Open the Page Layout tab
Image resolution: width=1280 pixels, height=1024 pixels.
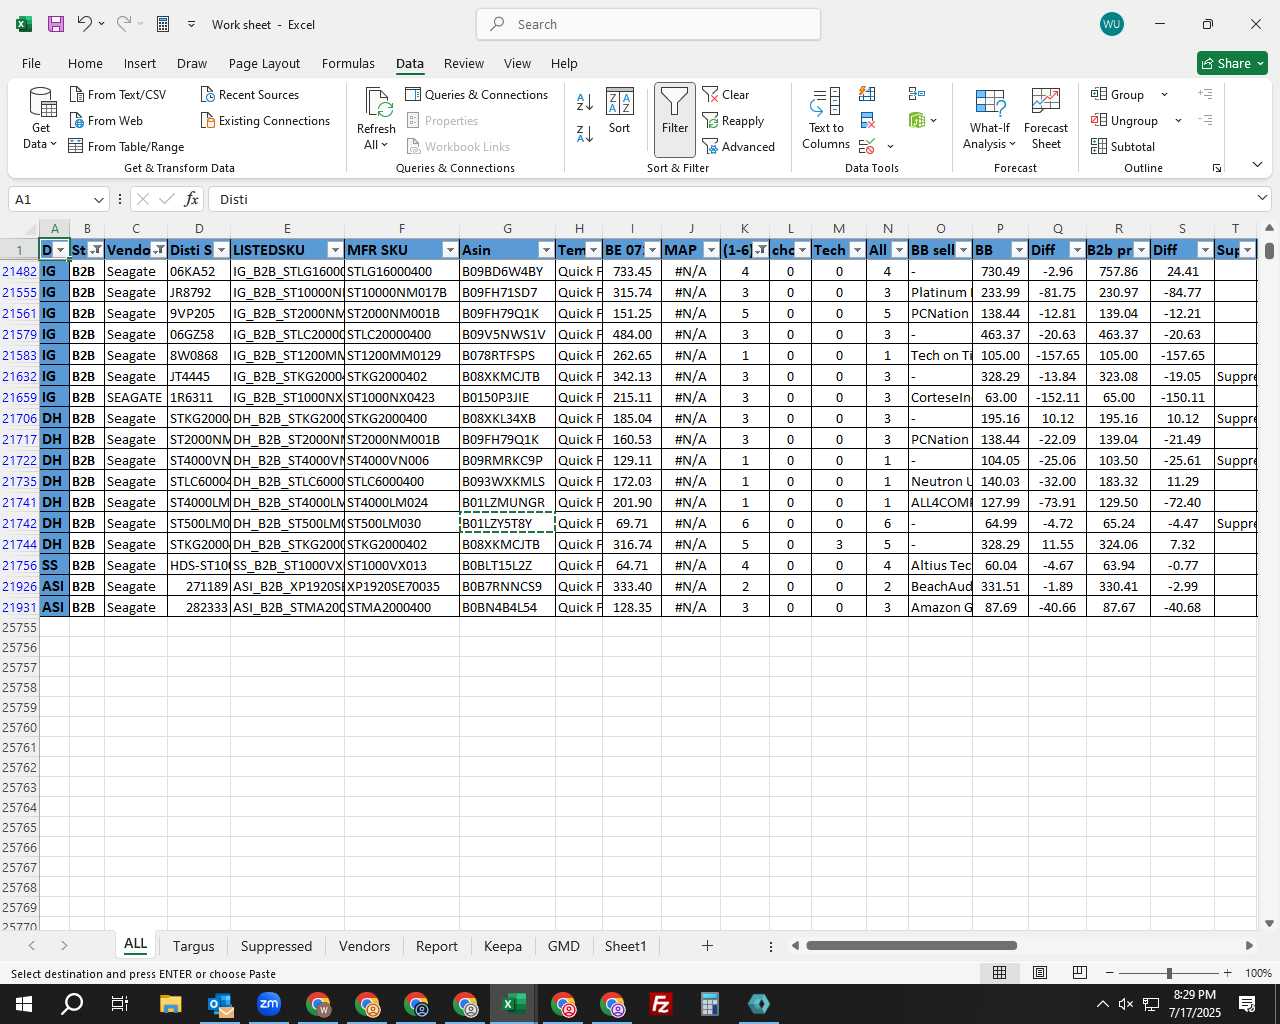pos(264,63)
